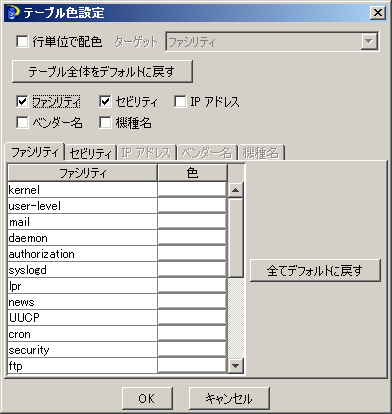Viewport: 392px width, 414px height.
Task: Select the UUCP row
Action: click(x=82, y=318)
